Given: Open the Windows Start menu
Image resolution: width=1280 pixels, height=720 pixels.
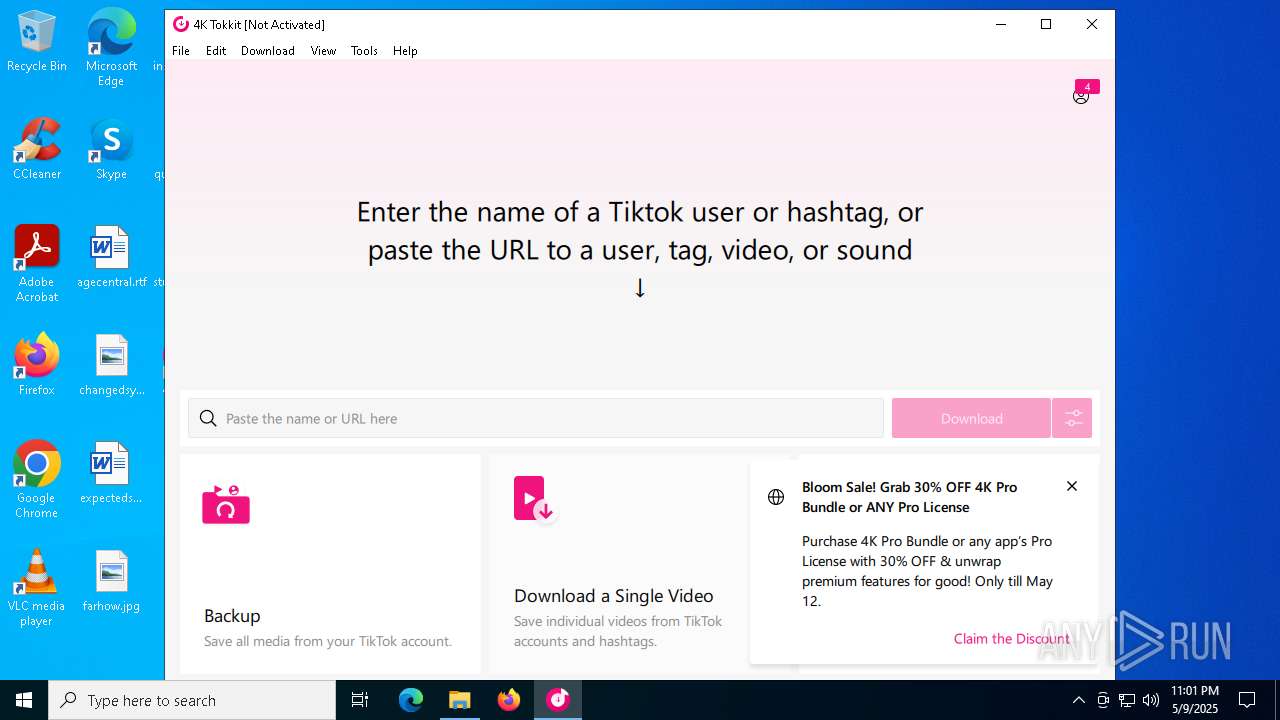Looking at the screenshot, I should click(x=24, y=700).
